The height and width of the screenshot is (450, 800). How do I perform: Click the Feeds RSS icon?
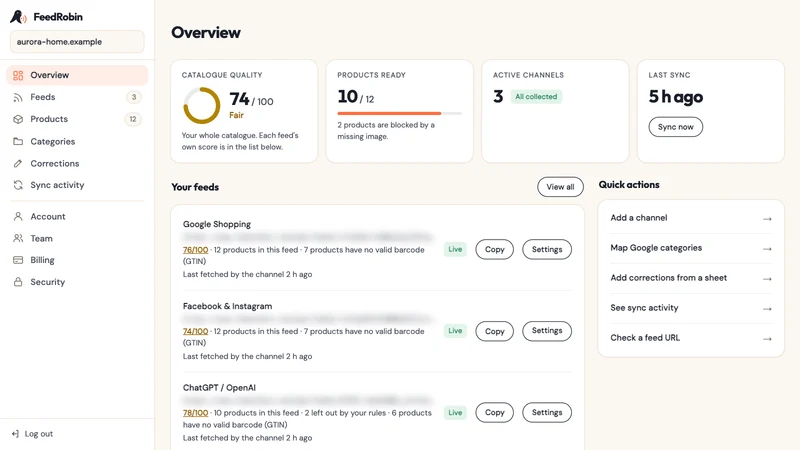click(18, 97)
